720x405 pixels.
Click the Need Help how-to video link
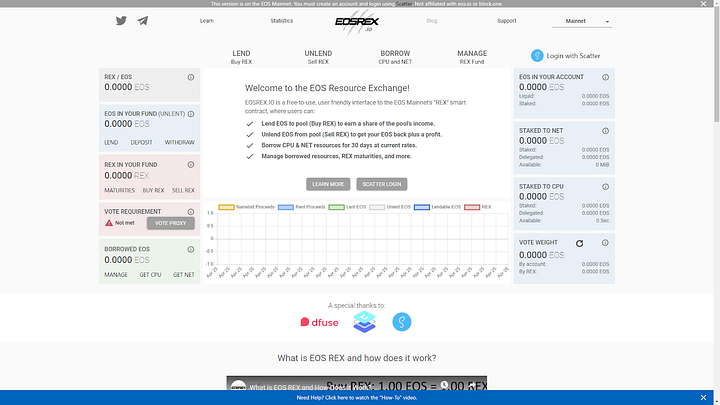tap(357, 398)
